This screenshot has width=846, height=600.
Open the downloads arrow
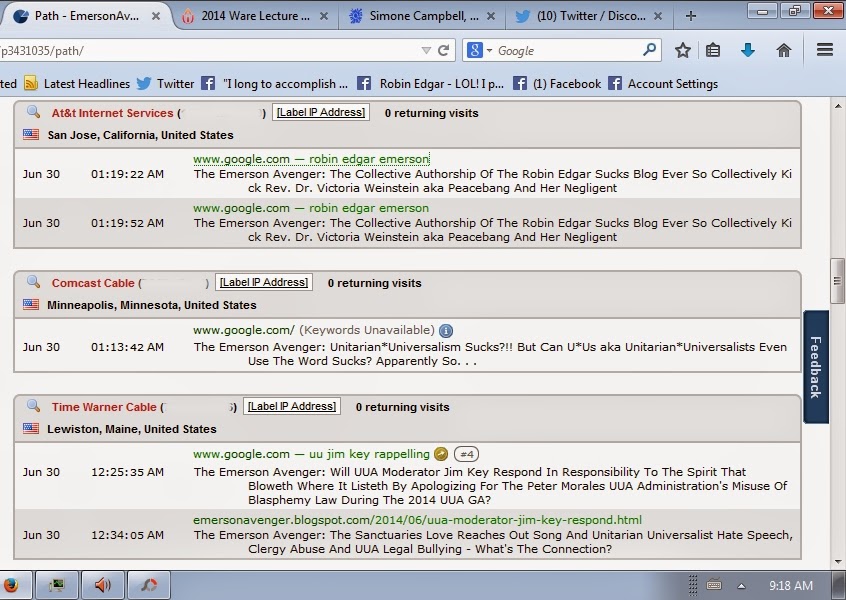click(748, 51)
